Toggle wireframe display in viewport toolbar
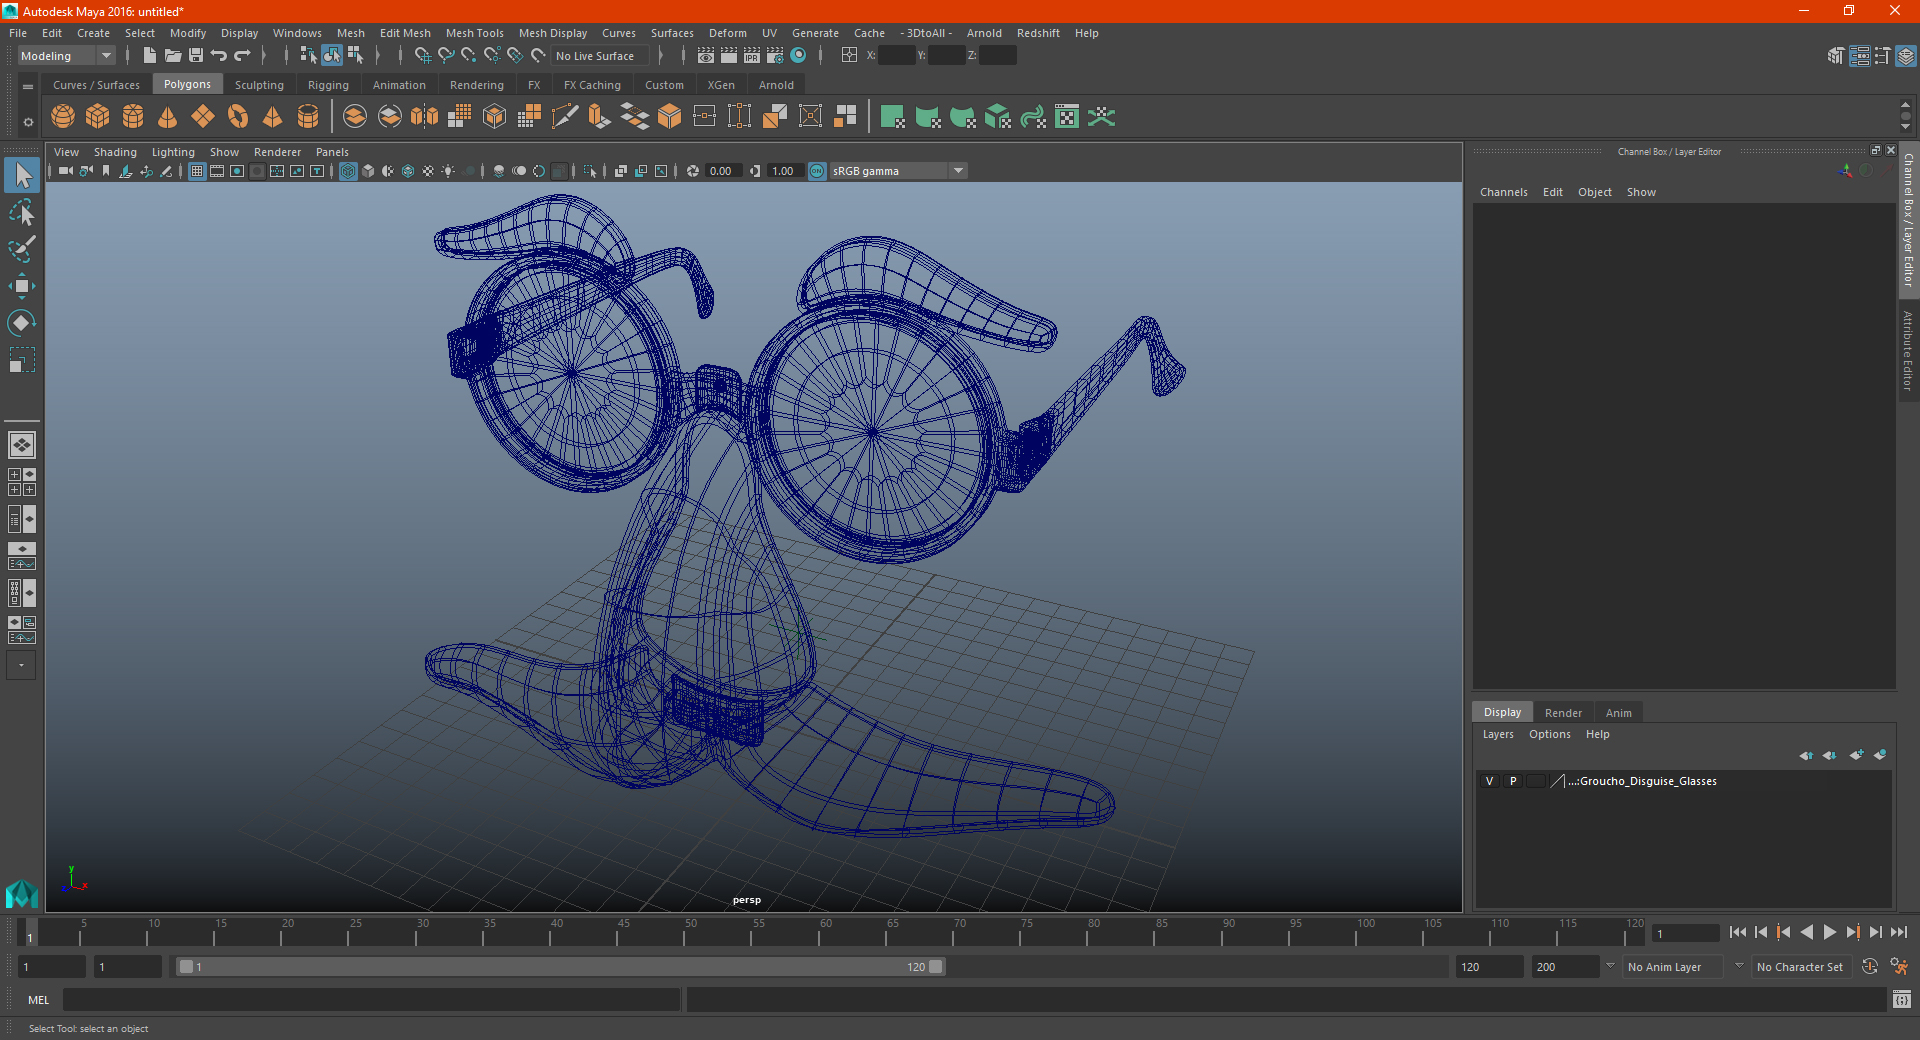 point(348,171)
